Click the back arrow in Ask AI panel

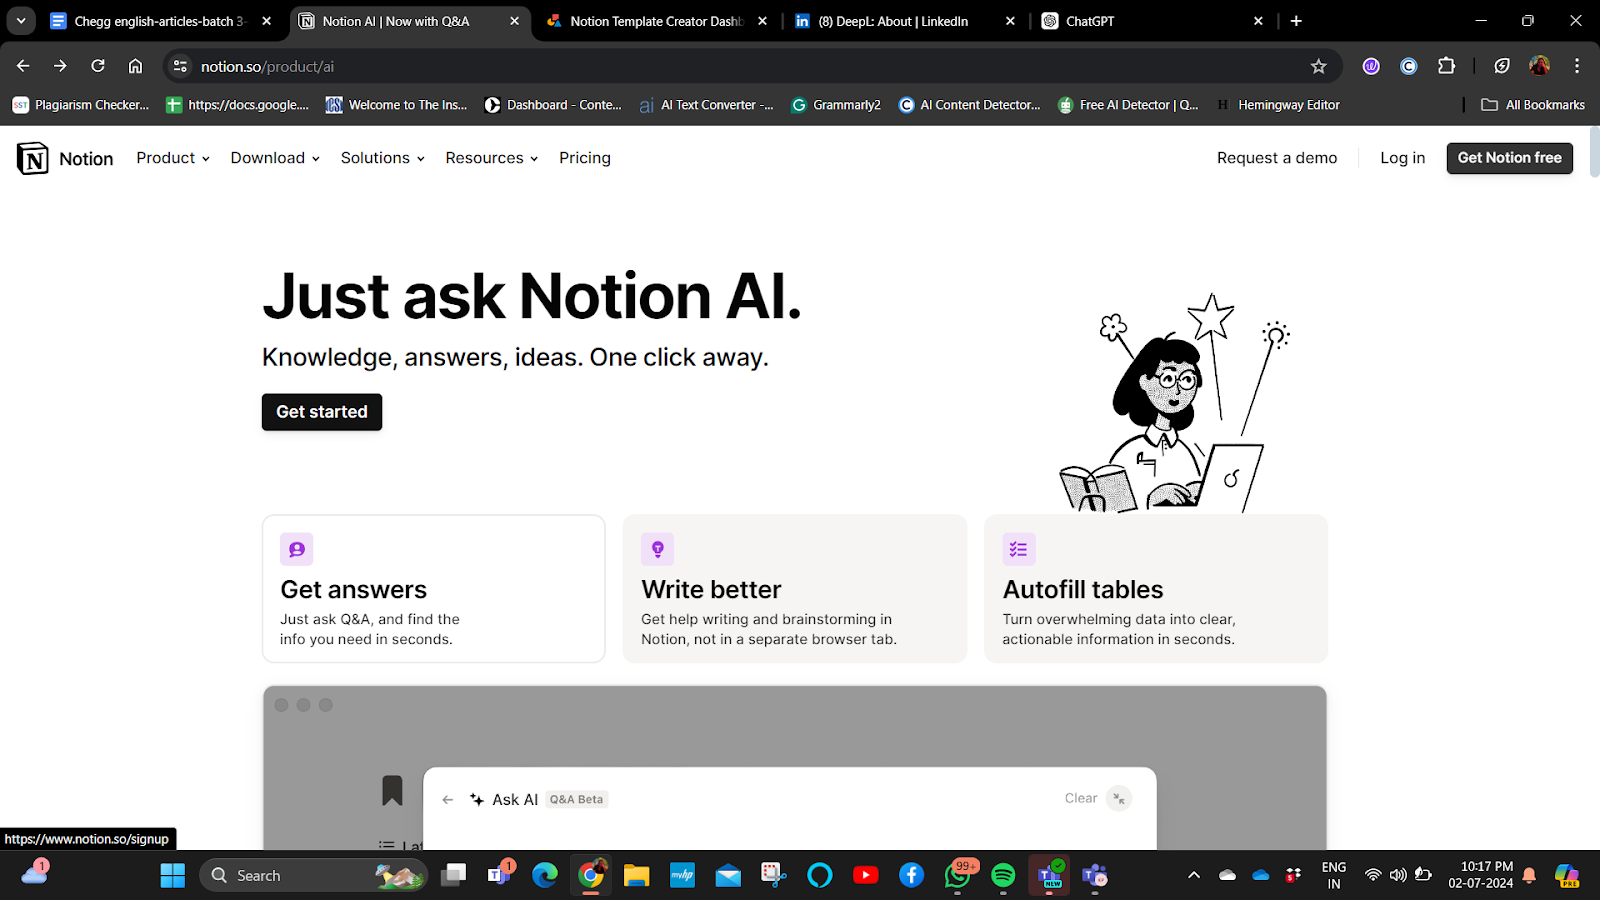(448, 799)
